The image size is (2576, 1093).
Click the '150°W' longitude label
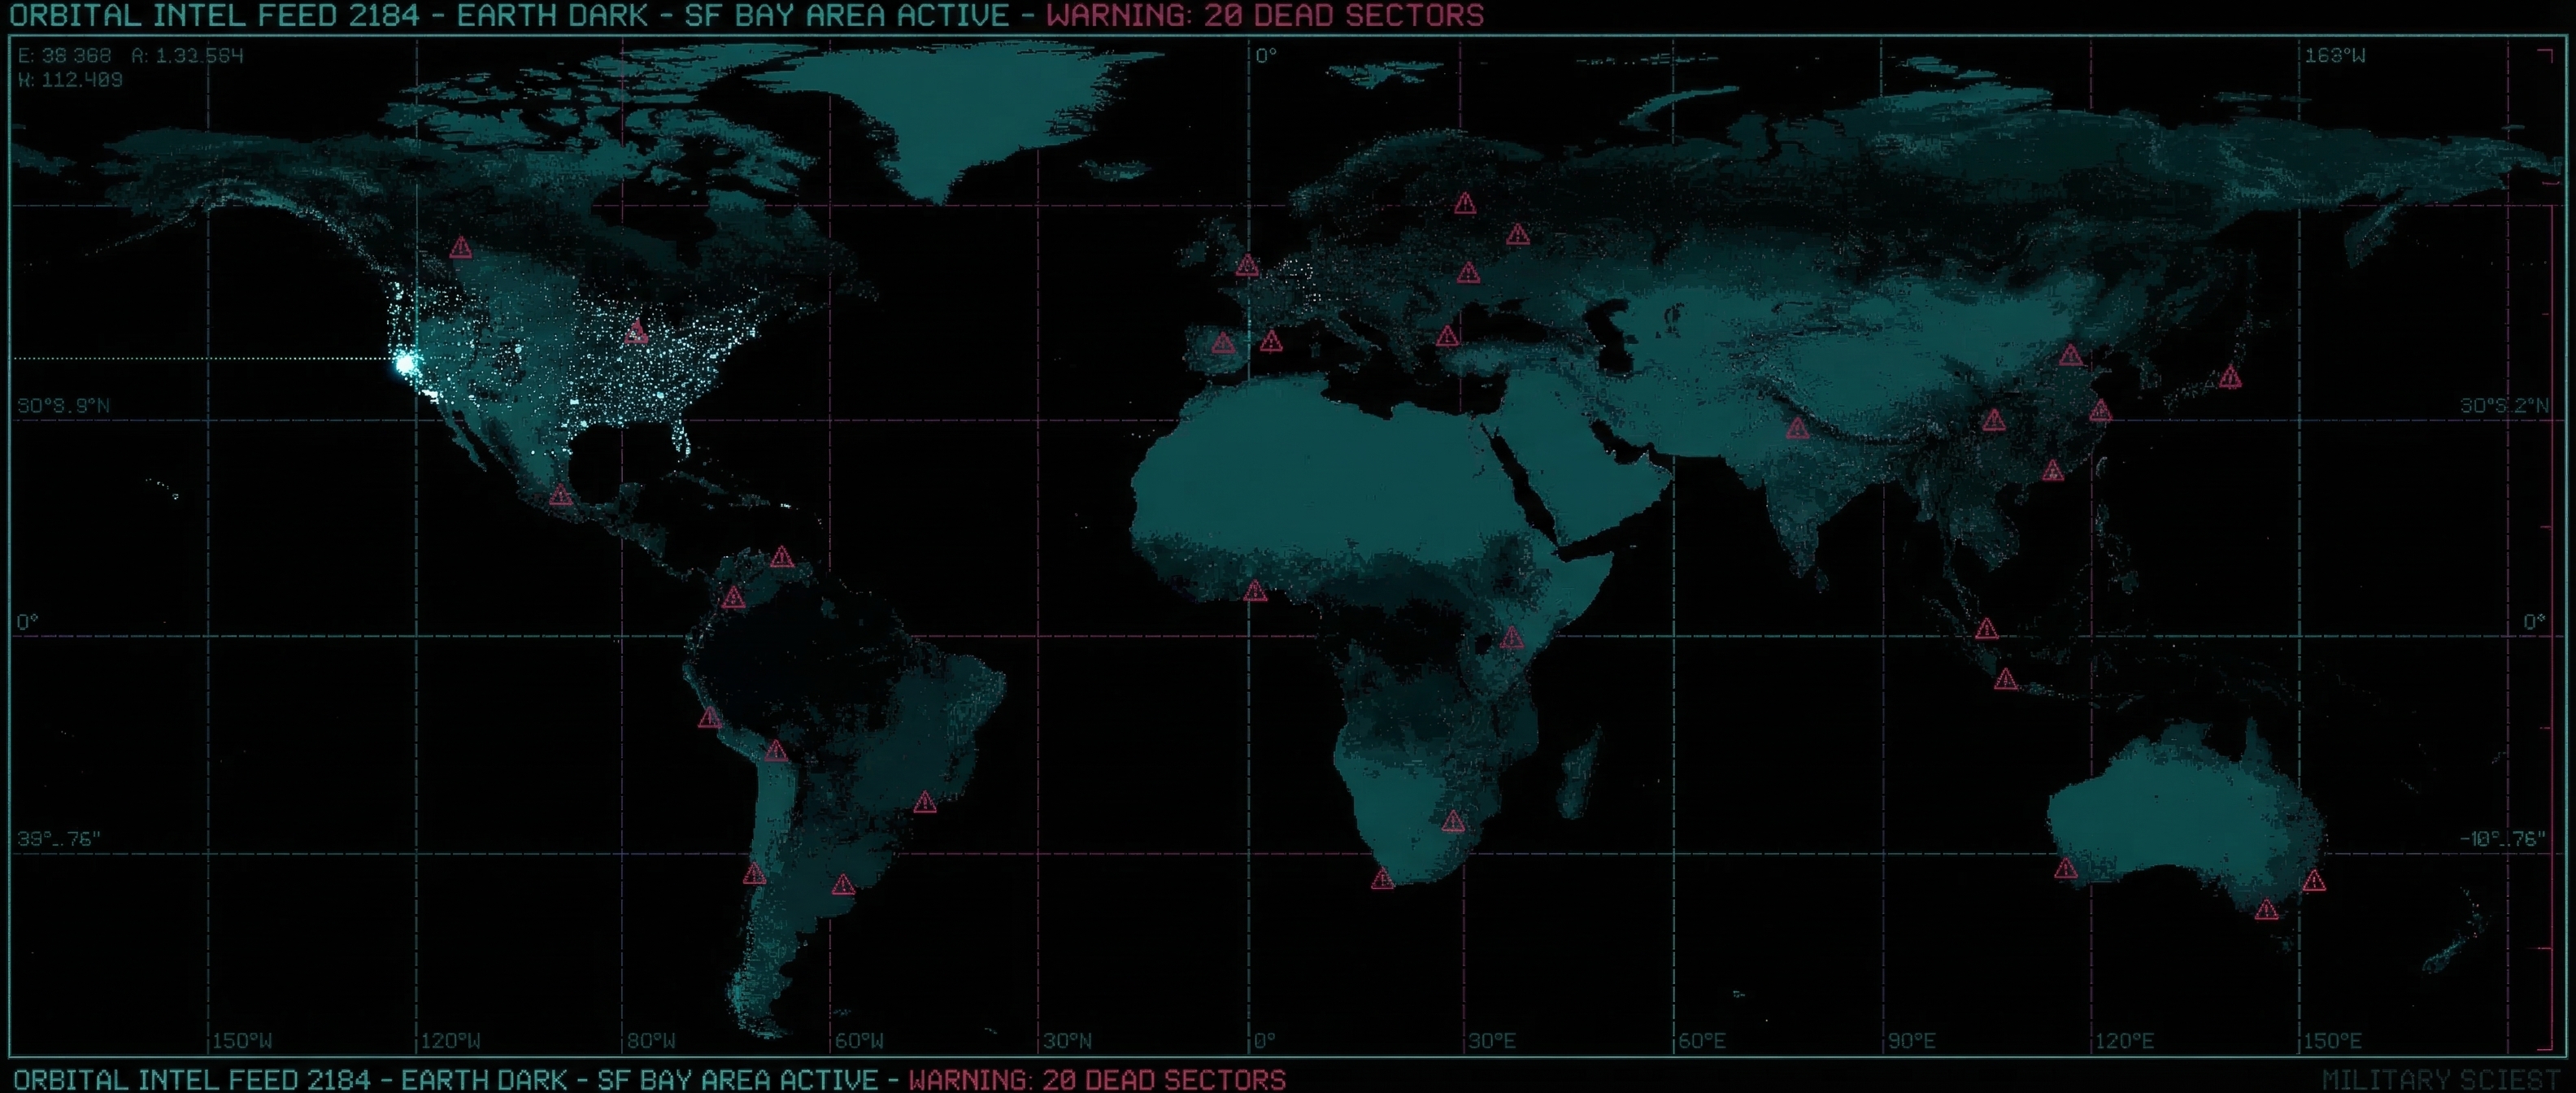click(242, 1041)
